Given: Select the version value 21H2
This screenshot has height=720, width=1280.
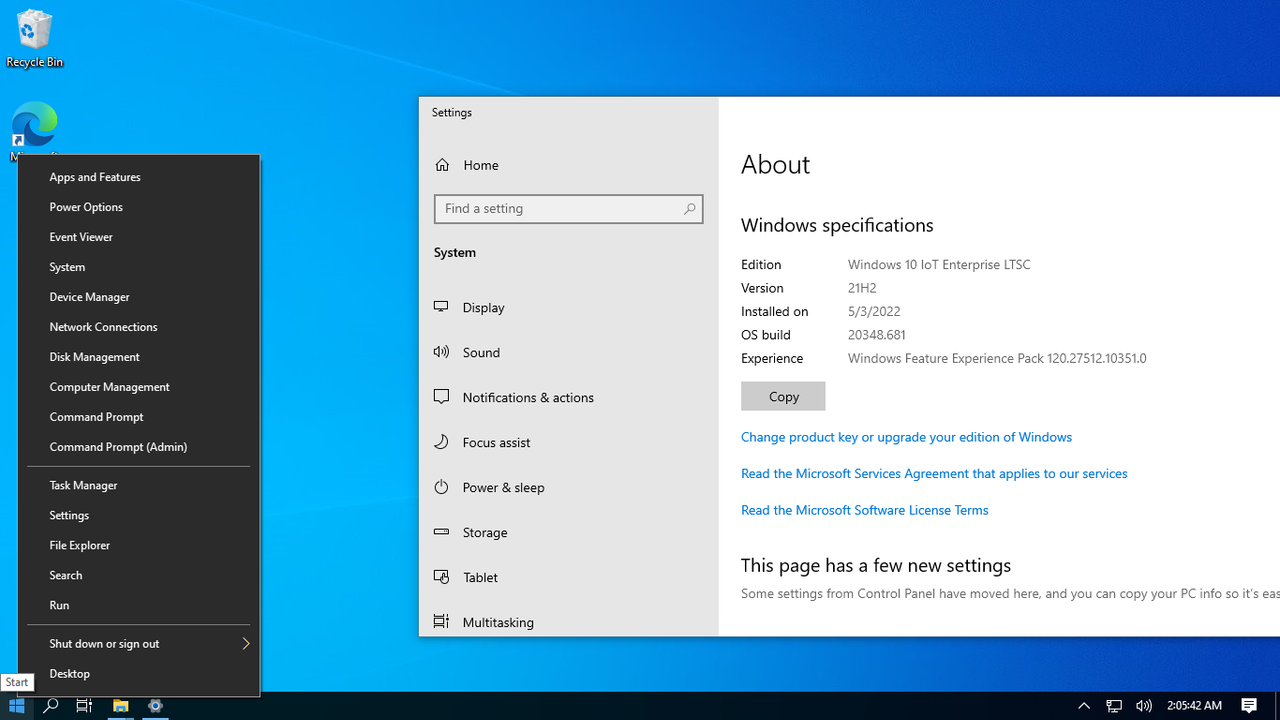Looking at the screenshot, I should tap(862, 288).
